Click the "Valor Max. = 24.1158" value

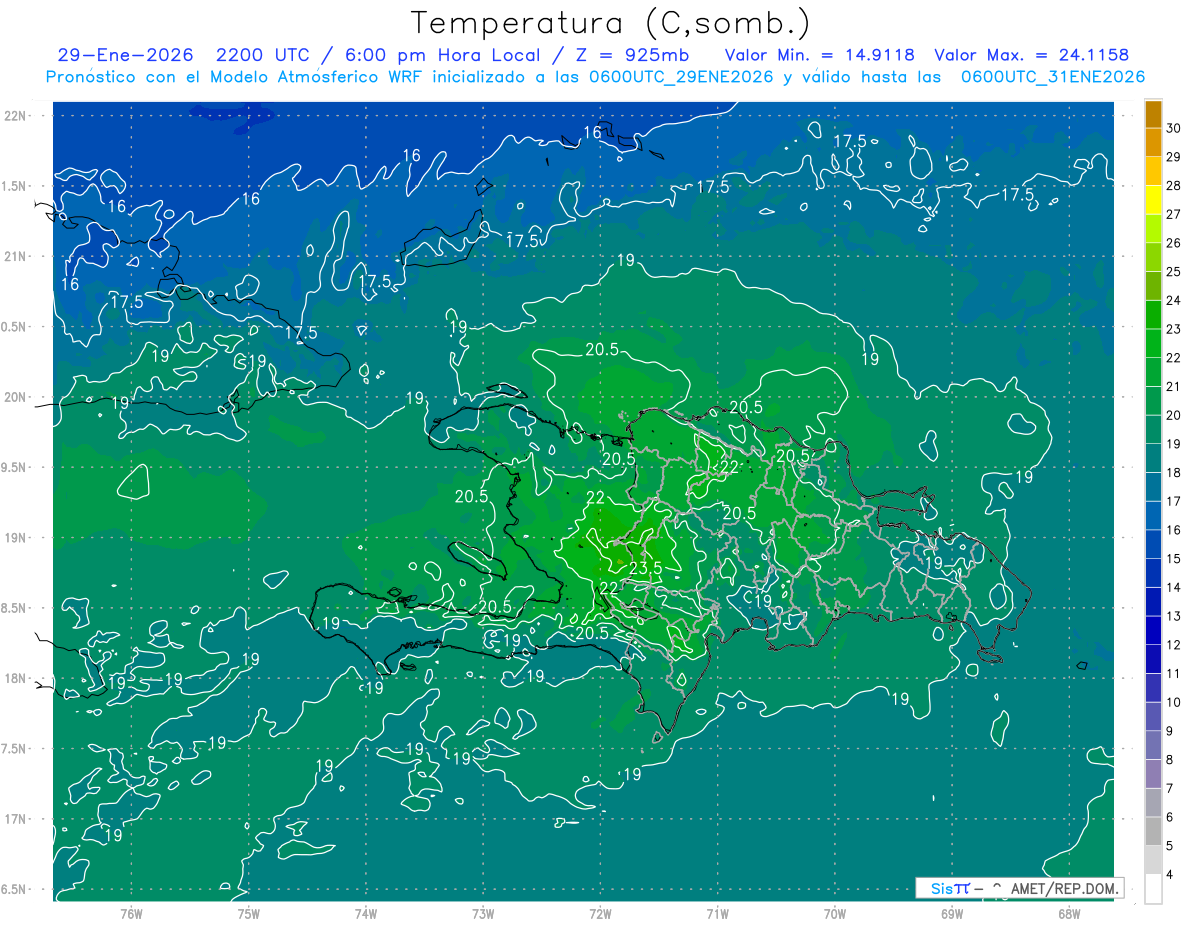tap(1032, 55)
